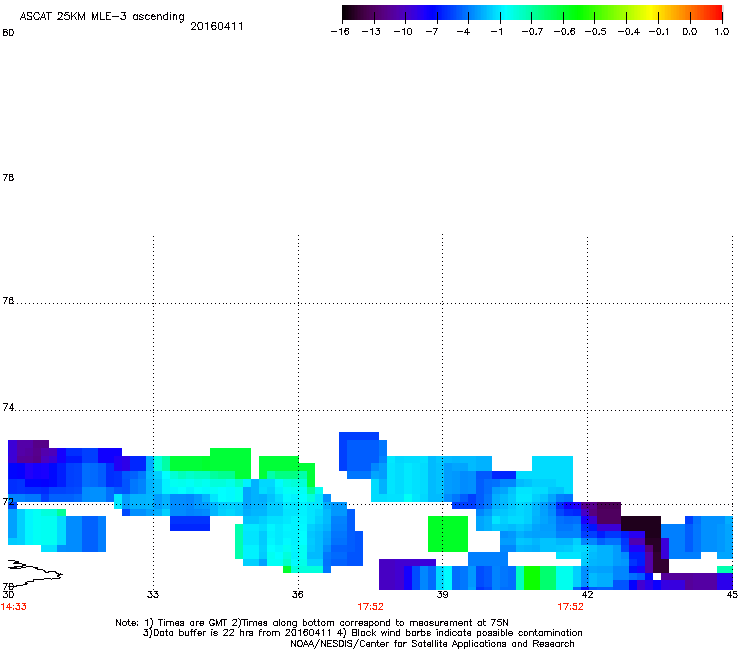Pick the bright green section of the color scale bar

coord(578,13)
